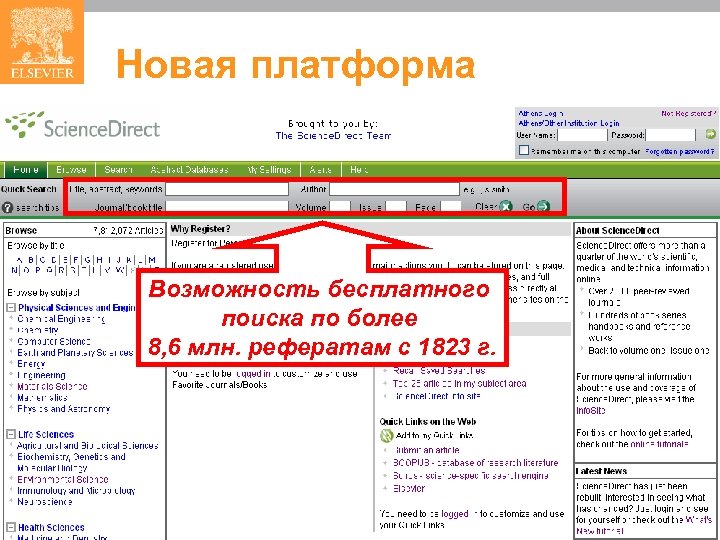Browse titles starting with letter N

tap(14, 270)
